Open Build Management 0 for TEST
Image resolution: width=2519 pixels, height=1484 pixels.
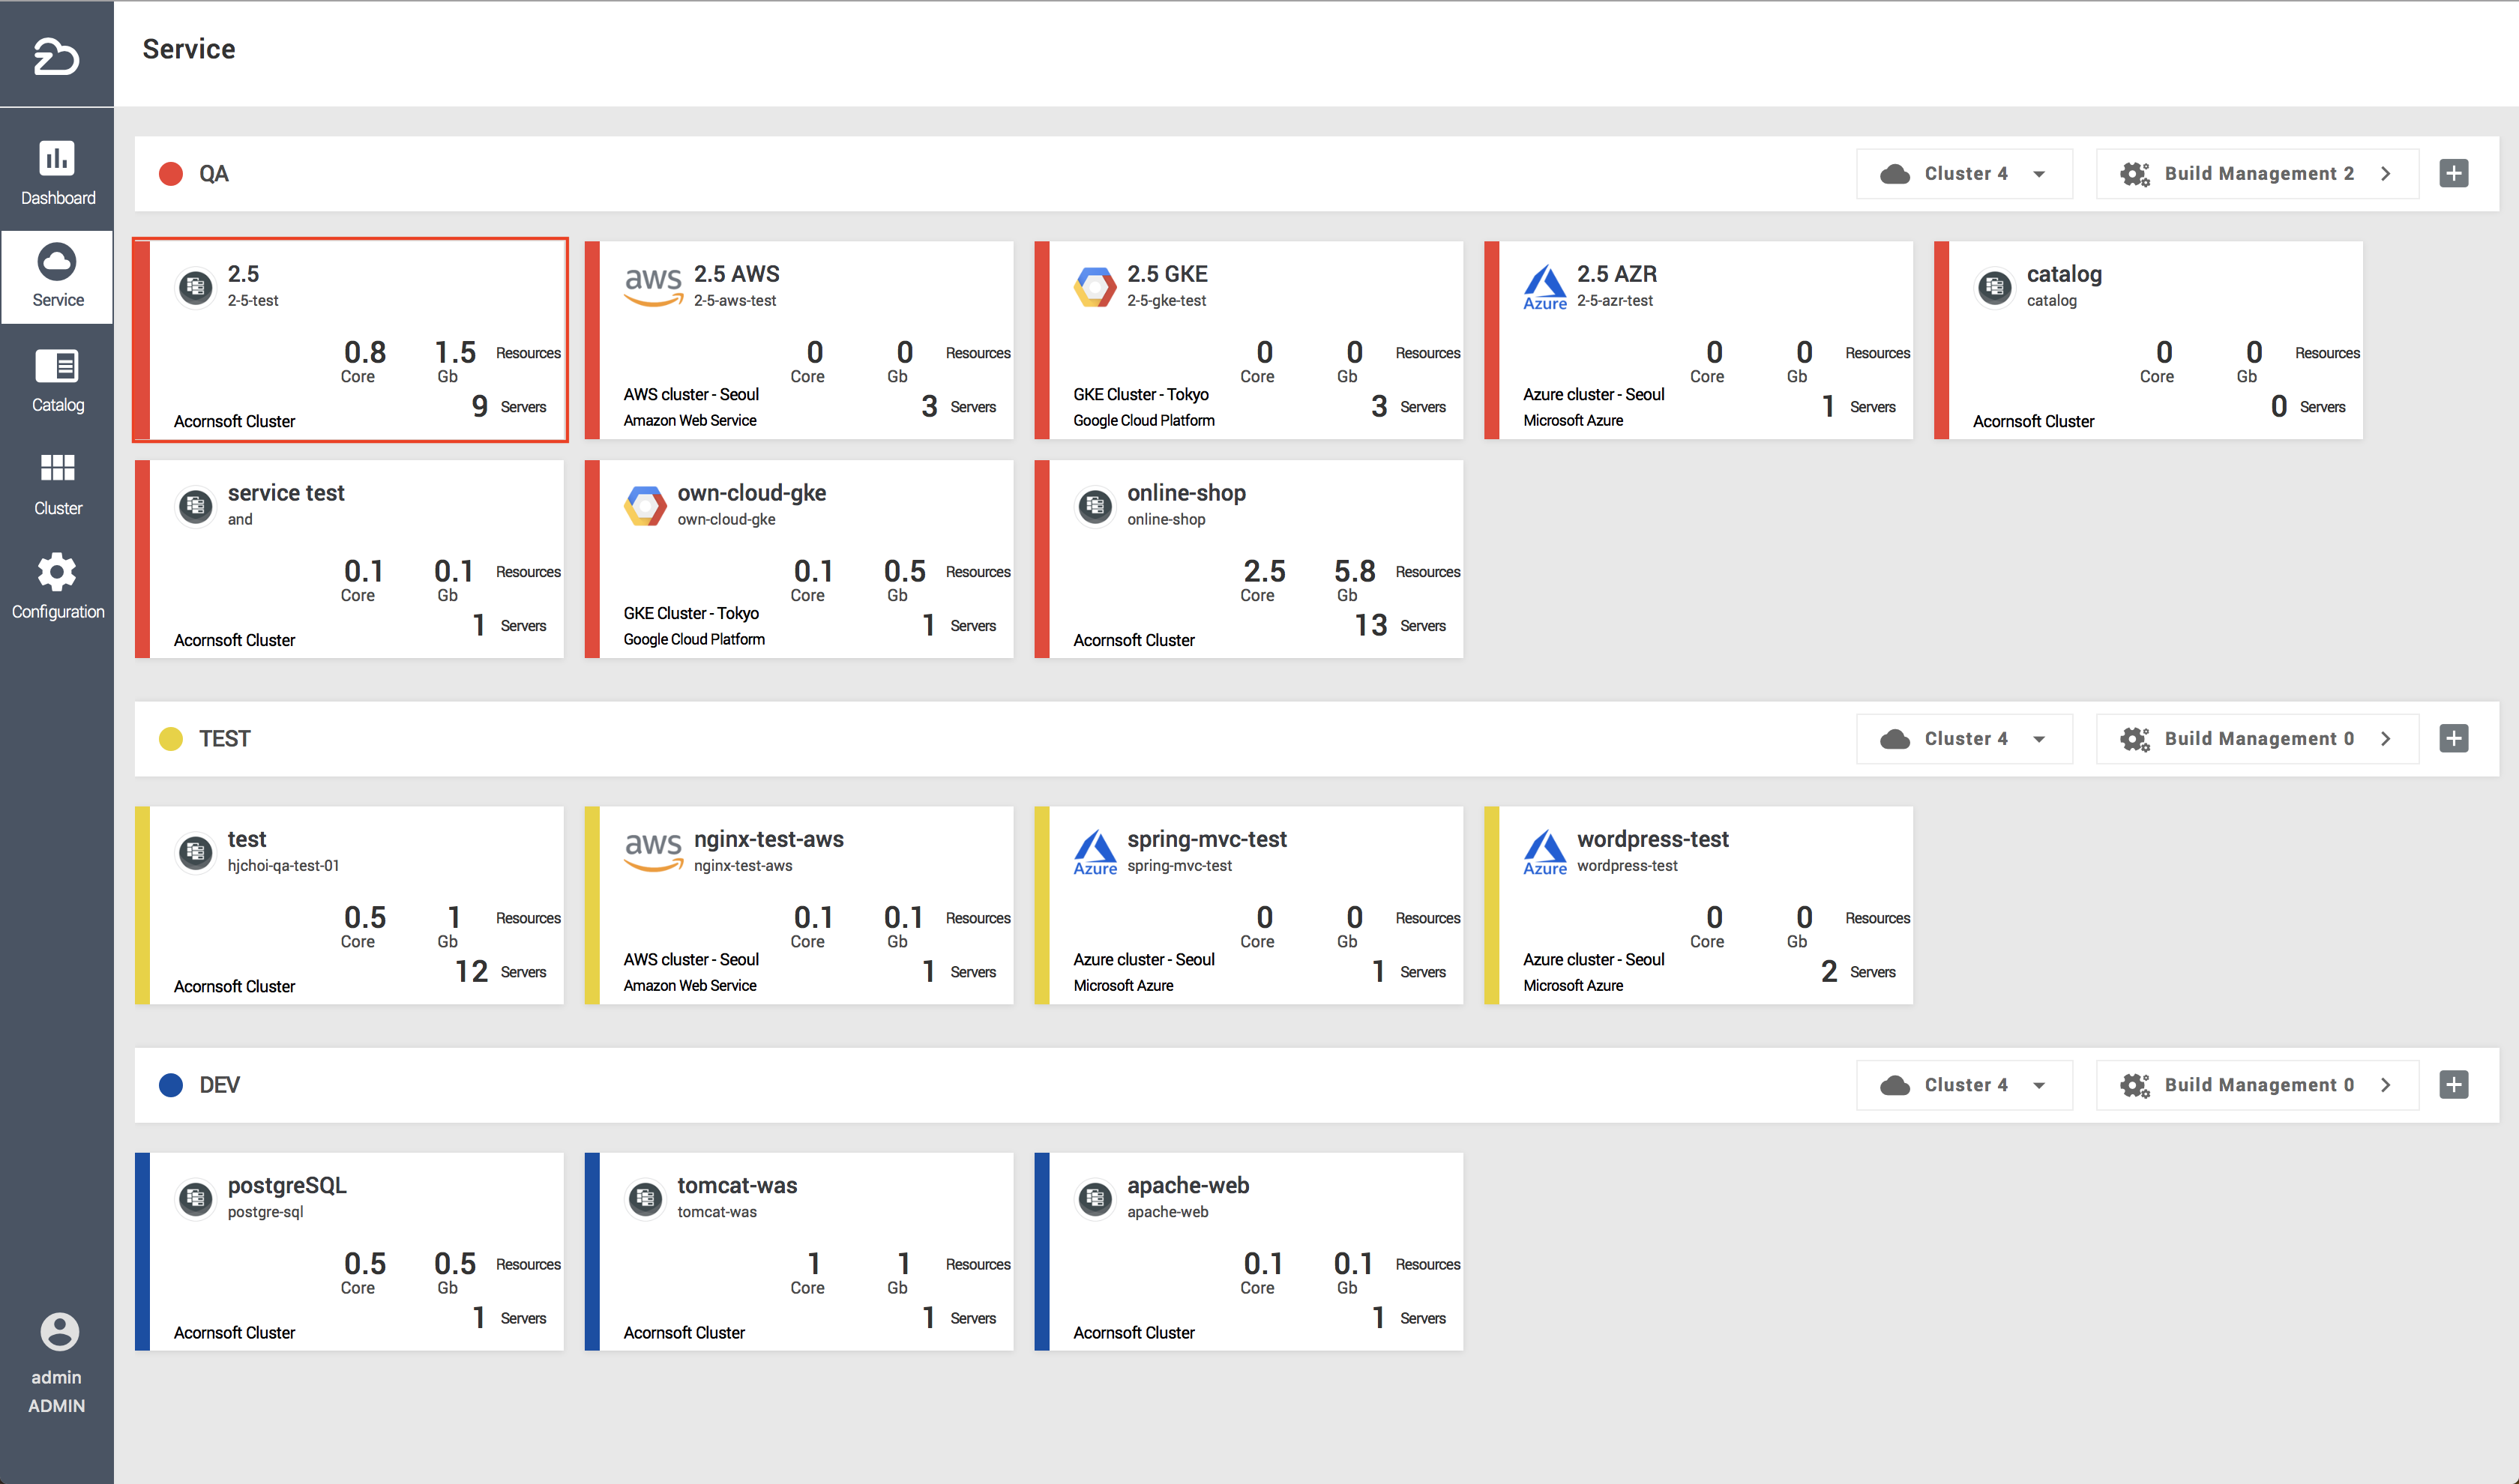point(2257,739)
